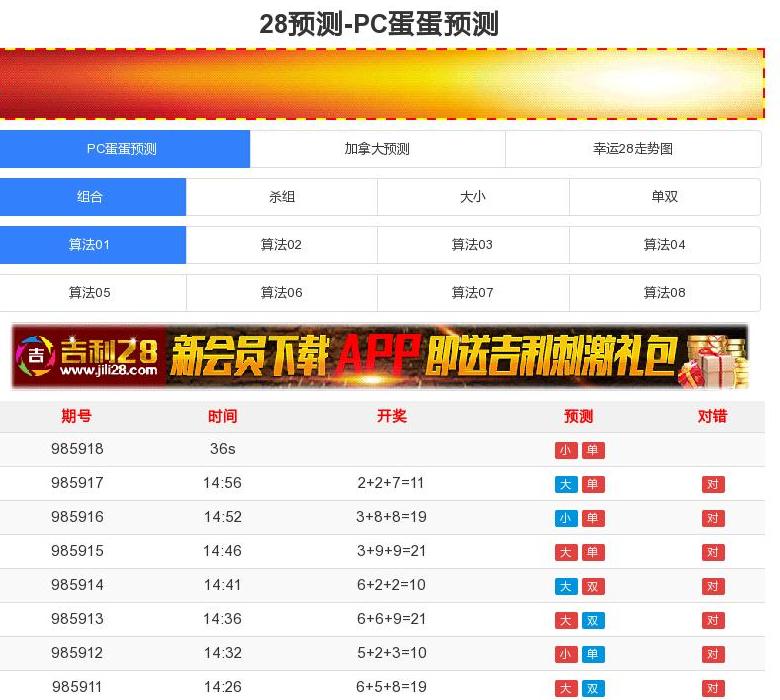Choose 算法04 algorithm
This screenshot has width=780, height=700.
tap(665, 244)
